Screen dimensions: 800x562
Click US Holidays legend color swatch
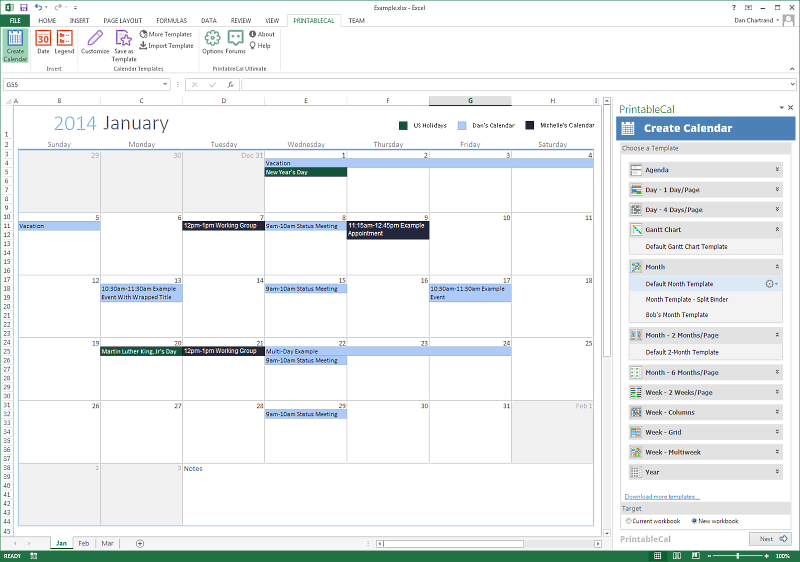click(403, 125)
